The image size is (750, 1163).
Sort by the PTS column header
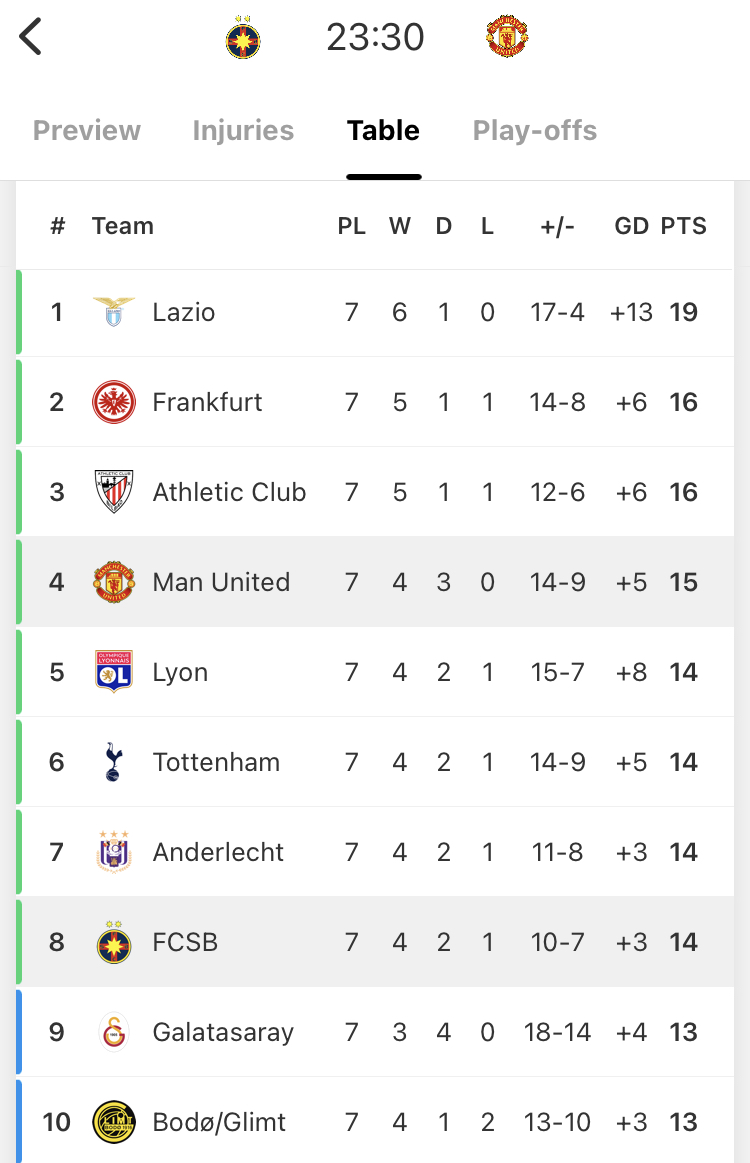point(683,225)
